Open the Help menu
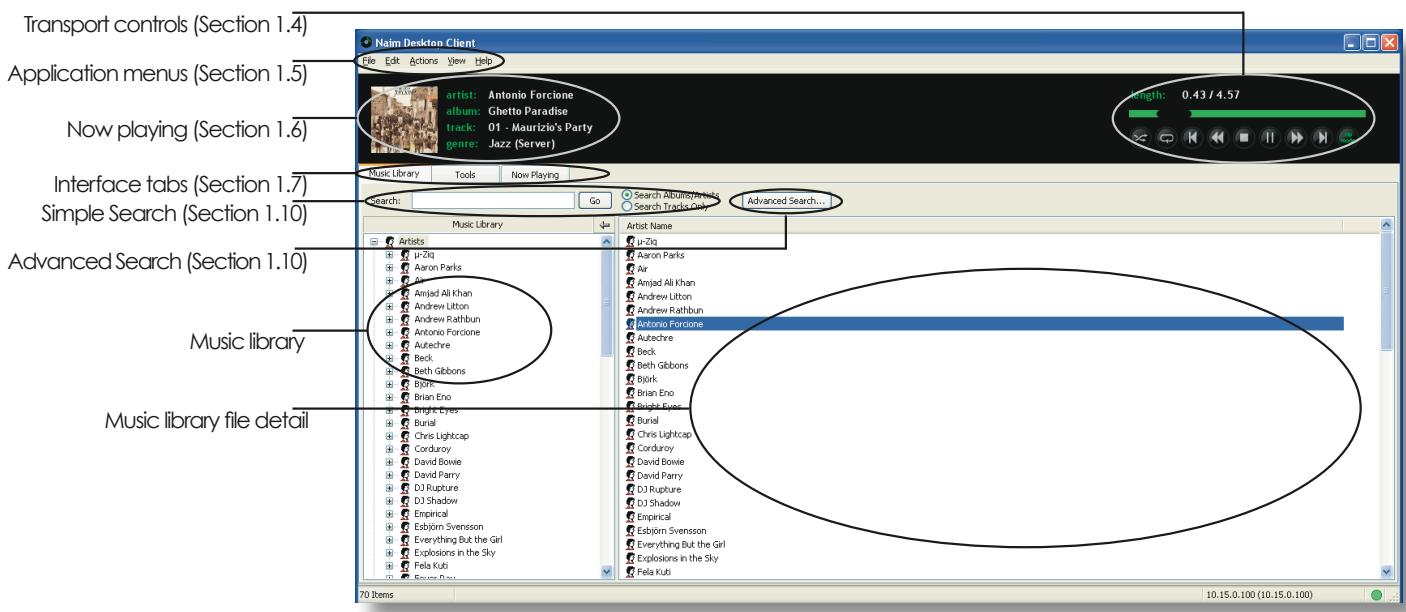 coord(483,61)
